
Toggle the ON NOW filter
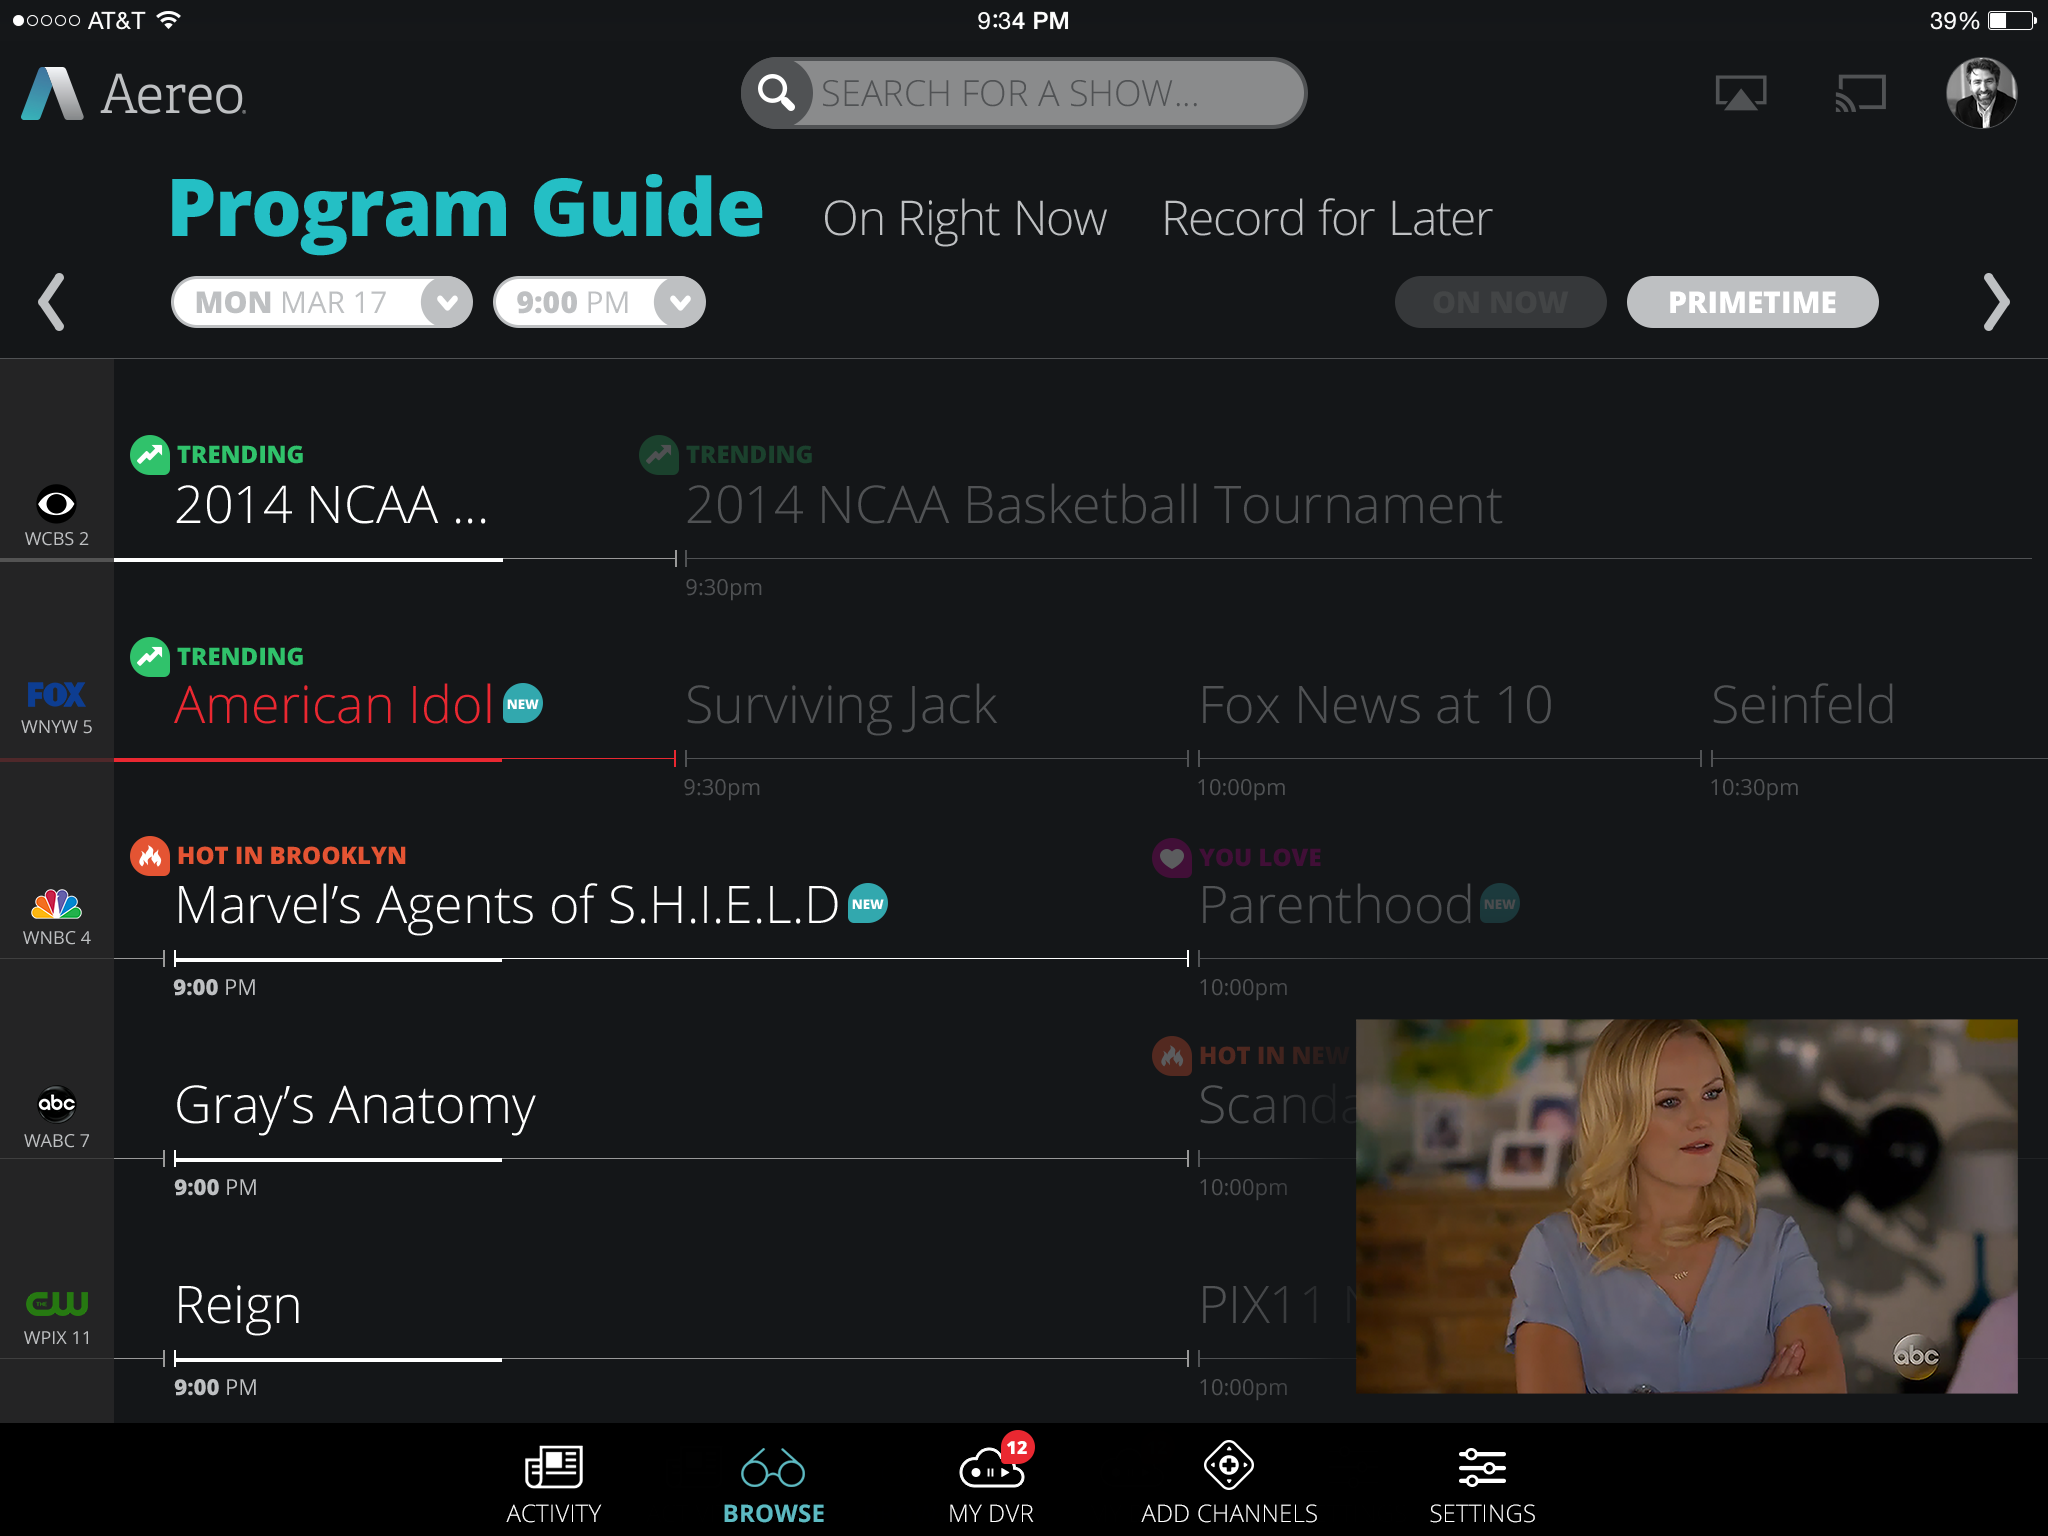click(1500, 302)
